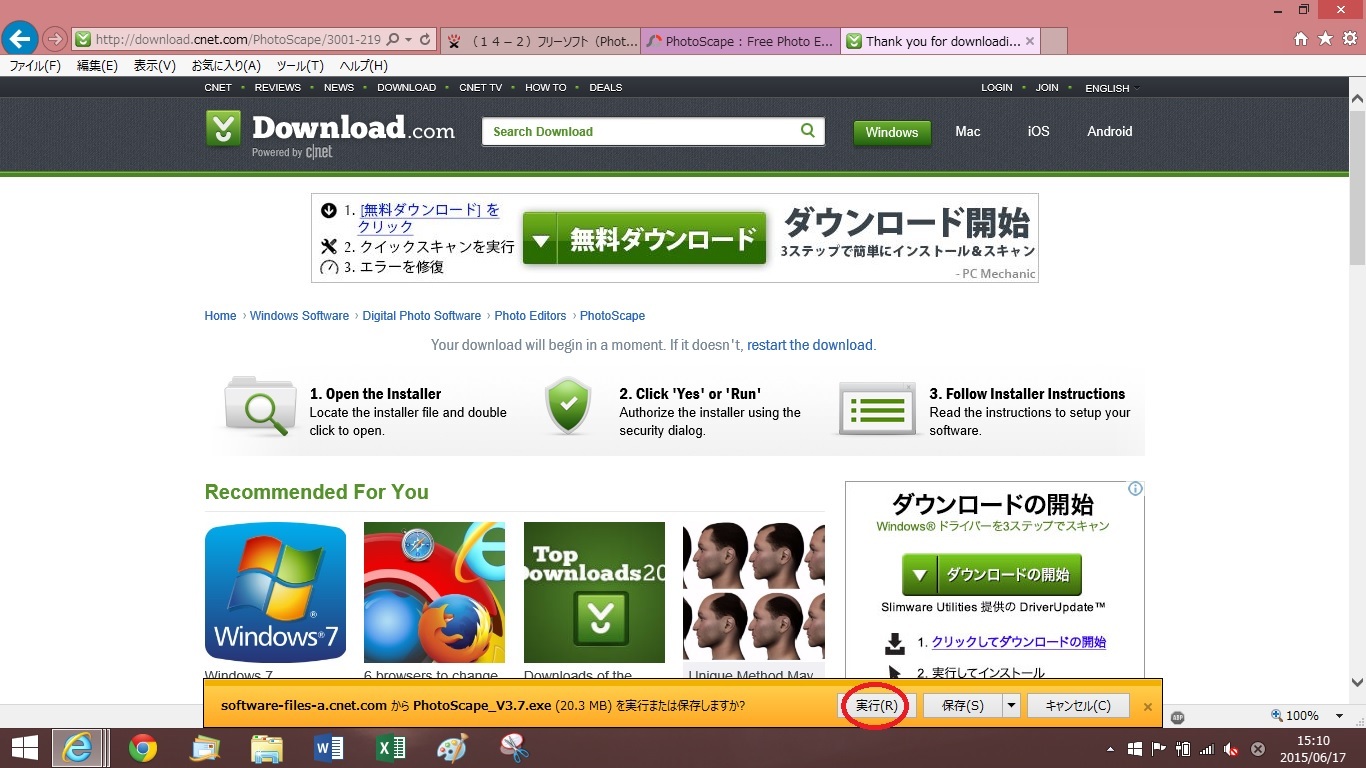Open the お気に入り(A) menu
1366x768 pixels.
[226, 66]
